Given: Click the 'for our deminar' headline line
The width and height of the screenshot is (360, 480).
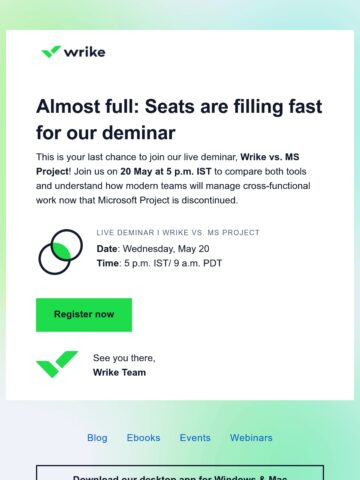Looking at the screenshot, I should [106, 133].
